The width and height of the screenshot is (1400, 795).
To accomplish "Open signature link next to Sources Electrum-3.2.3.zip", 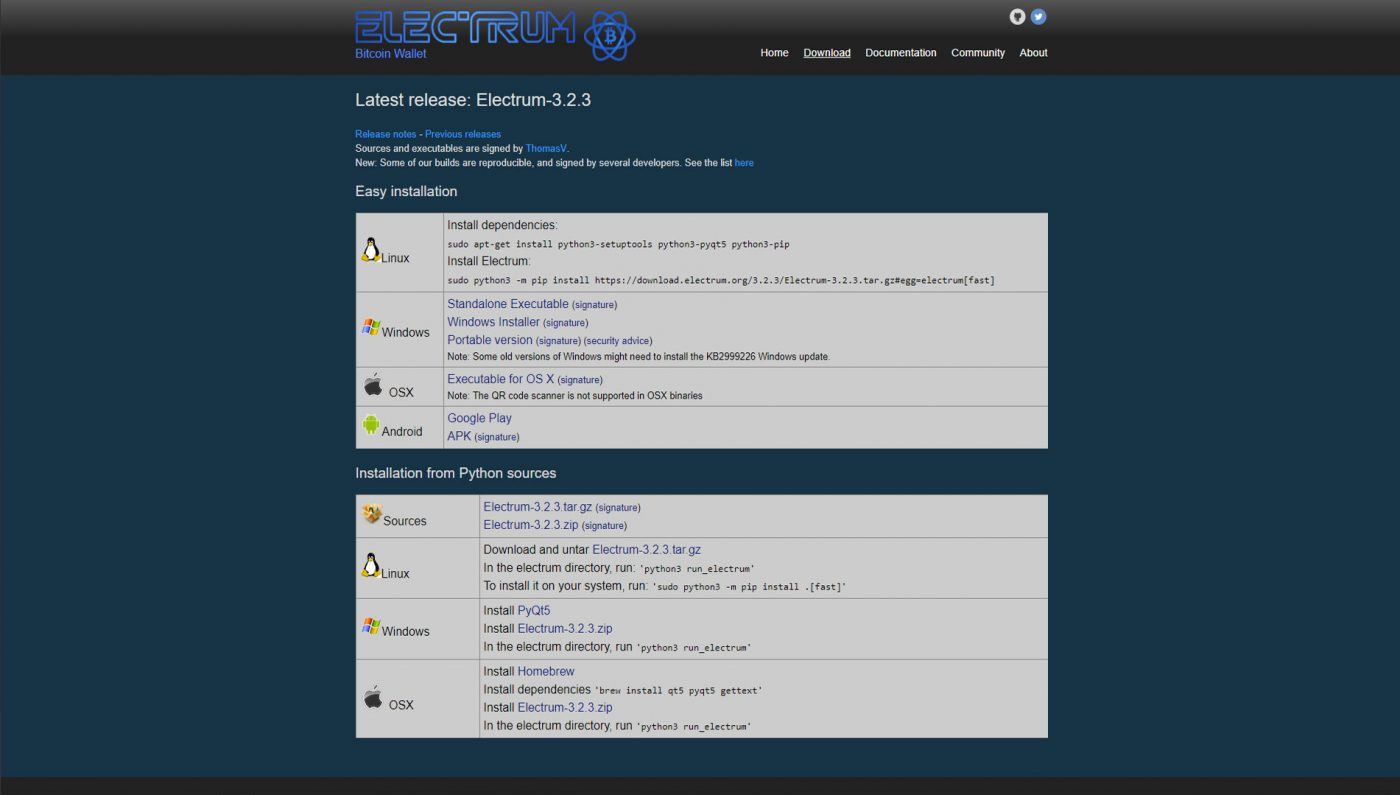I will click(x=604, y=526).
